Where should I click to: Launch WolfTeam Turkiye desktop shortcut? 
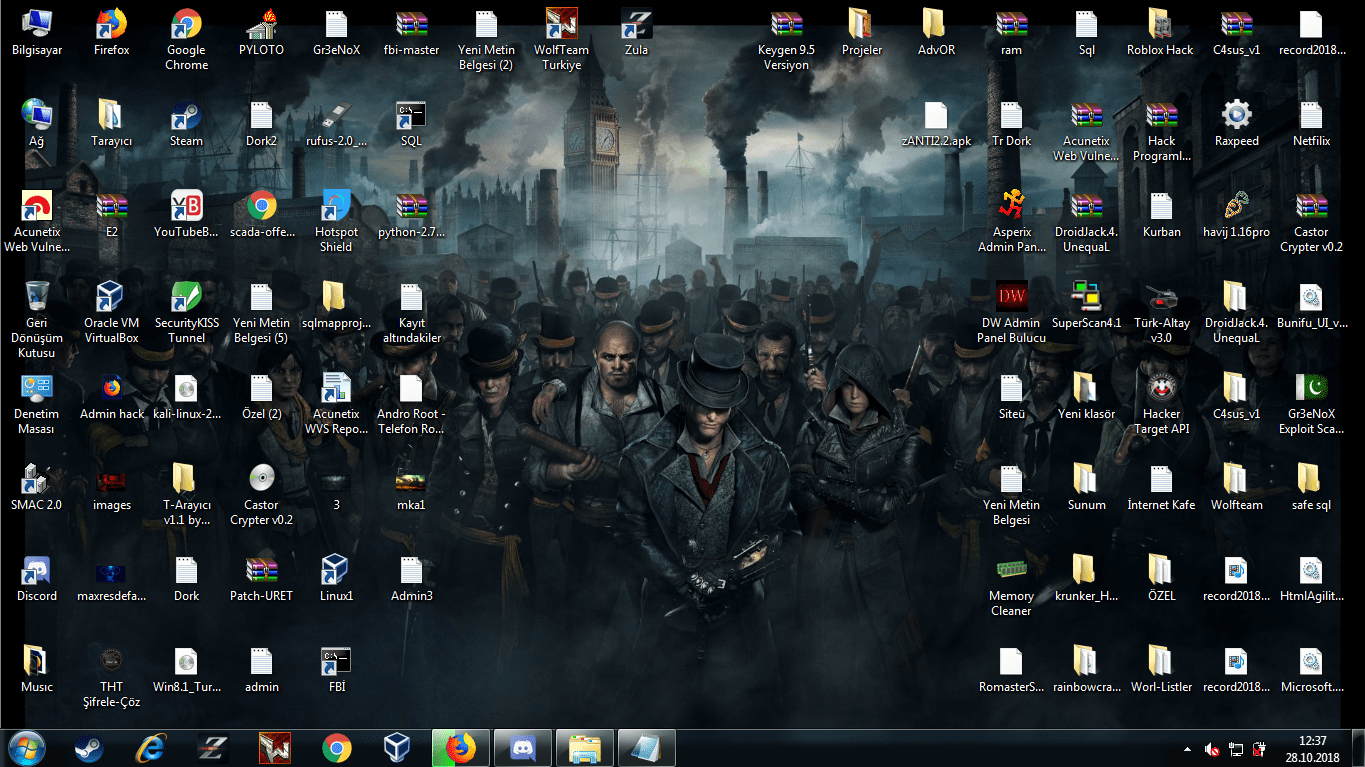(x=562, y=40)
